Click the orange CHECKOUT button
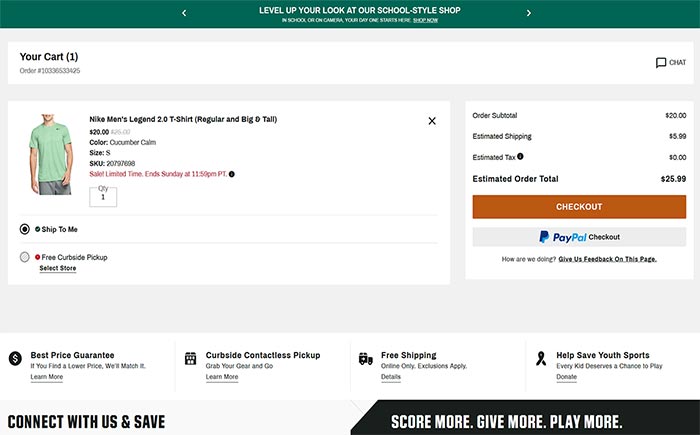The width and height of the screenshot is (700, 435). click(x=579, y=207)
